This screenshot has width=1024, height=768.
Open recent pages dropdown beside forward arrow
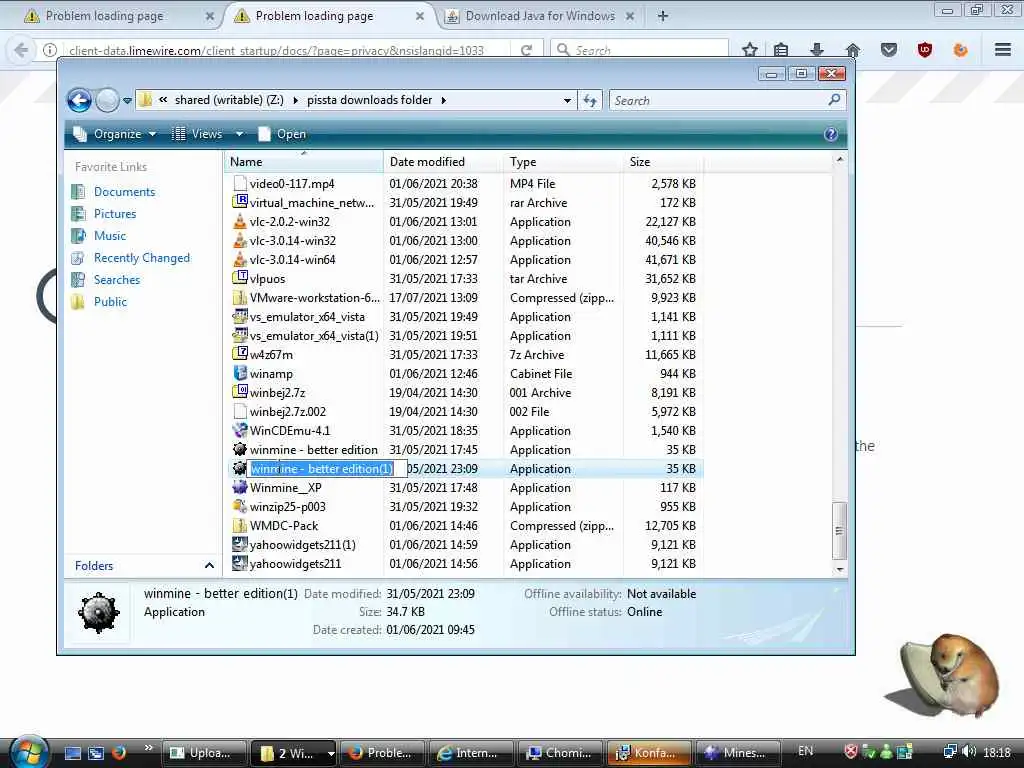[x=127, y=101]
